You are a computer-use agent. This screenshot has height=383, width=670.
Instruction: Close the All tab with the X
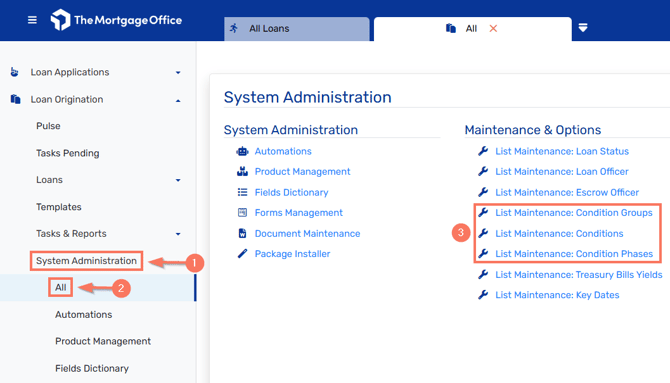(x=493, y=28)
